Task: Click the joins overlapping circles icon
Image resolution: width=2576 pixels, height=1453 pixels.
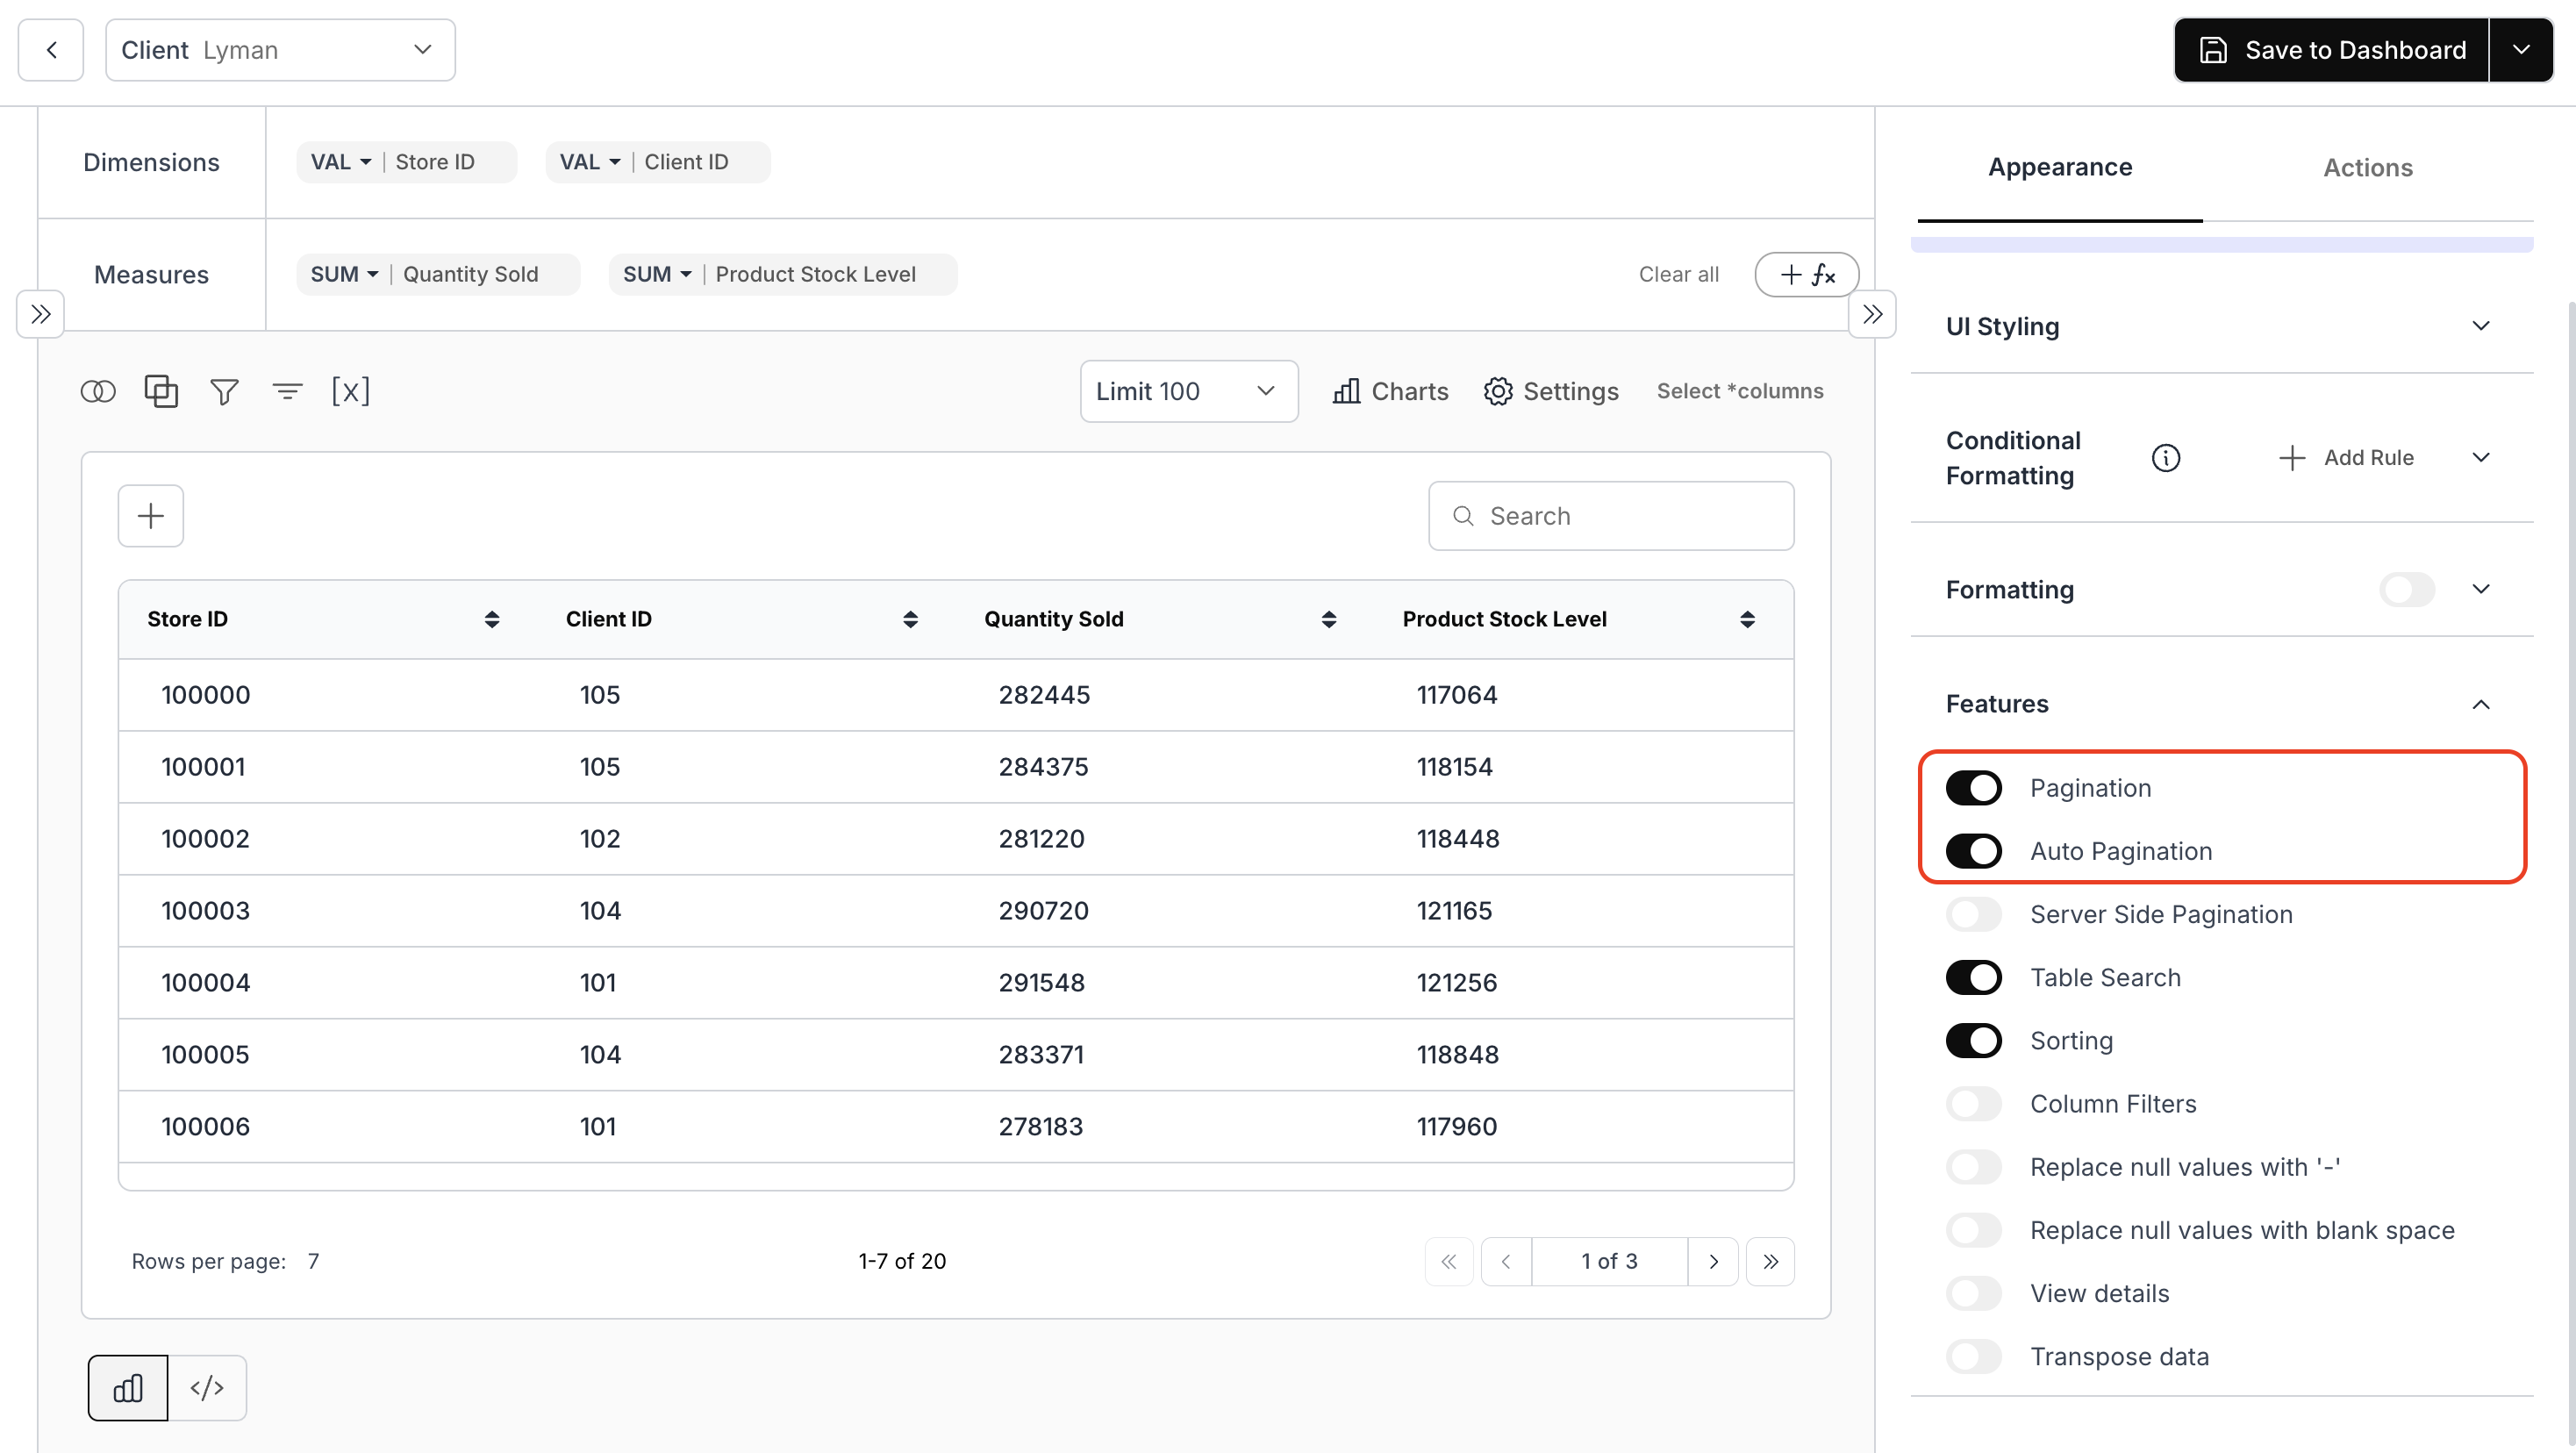Action: [x=98, y=391]
